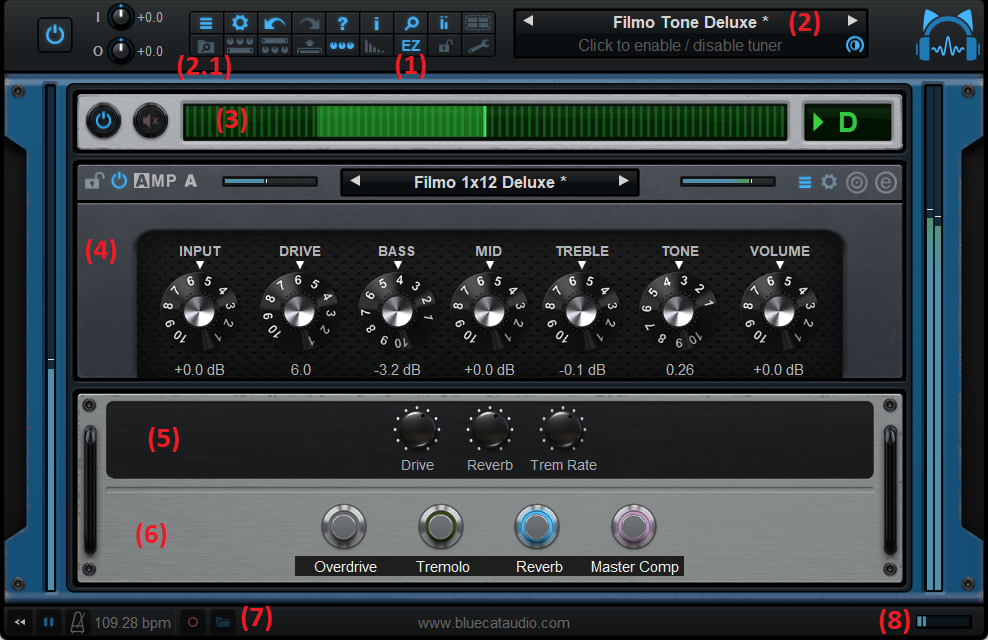Click the amp DRIVE knob
This screenshot has height=640, width=988.
(299, 312)
